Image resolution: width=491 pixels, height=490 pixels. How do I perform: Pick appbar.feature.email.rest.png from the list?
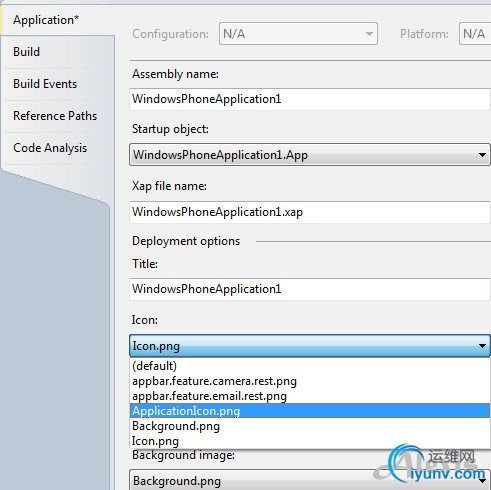pyautogui.click(x=310, y=396)
